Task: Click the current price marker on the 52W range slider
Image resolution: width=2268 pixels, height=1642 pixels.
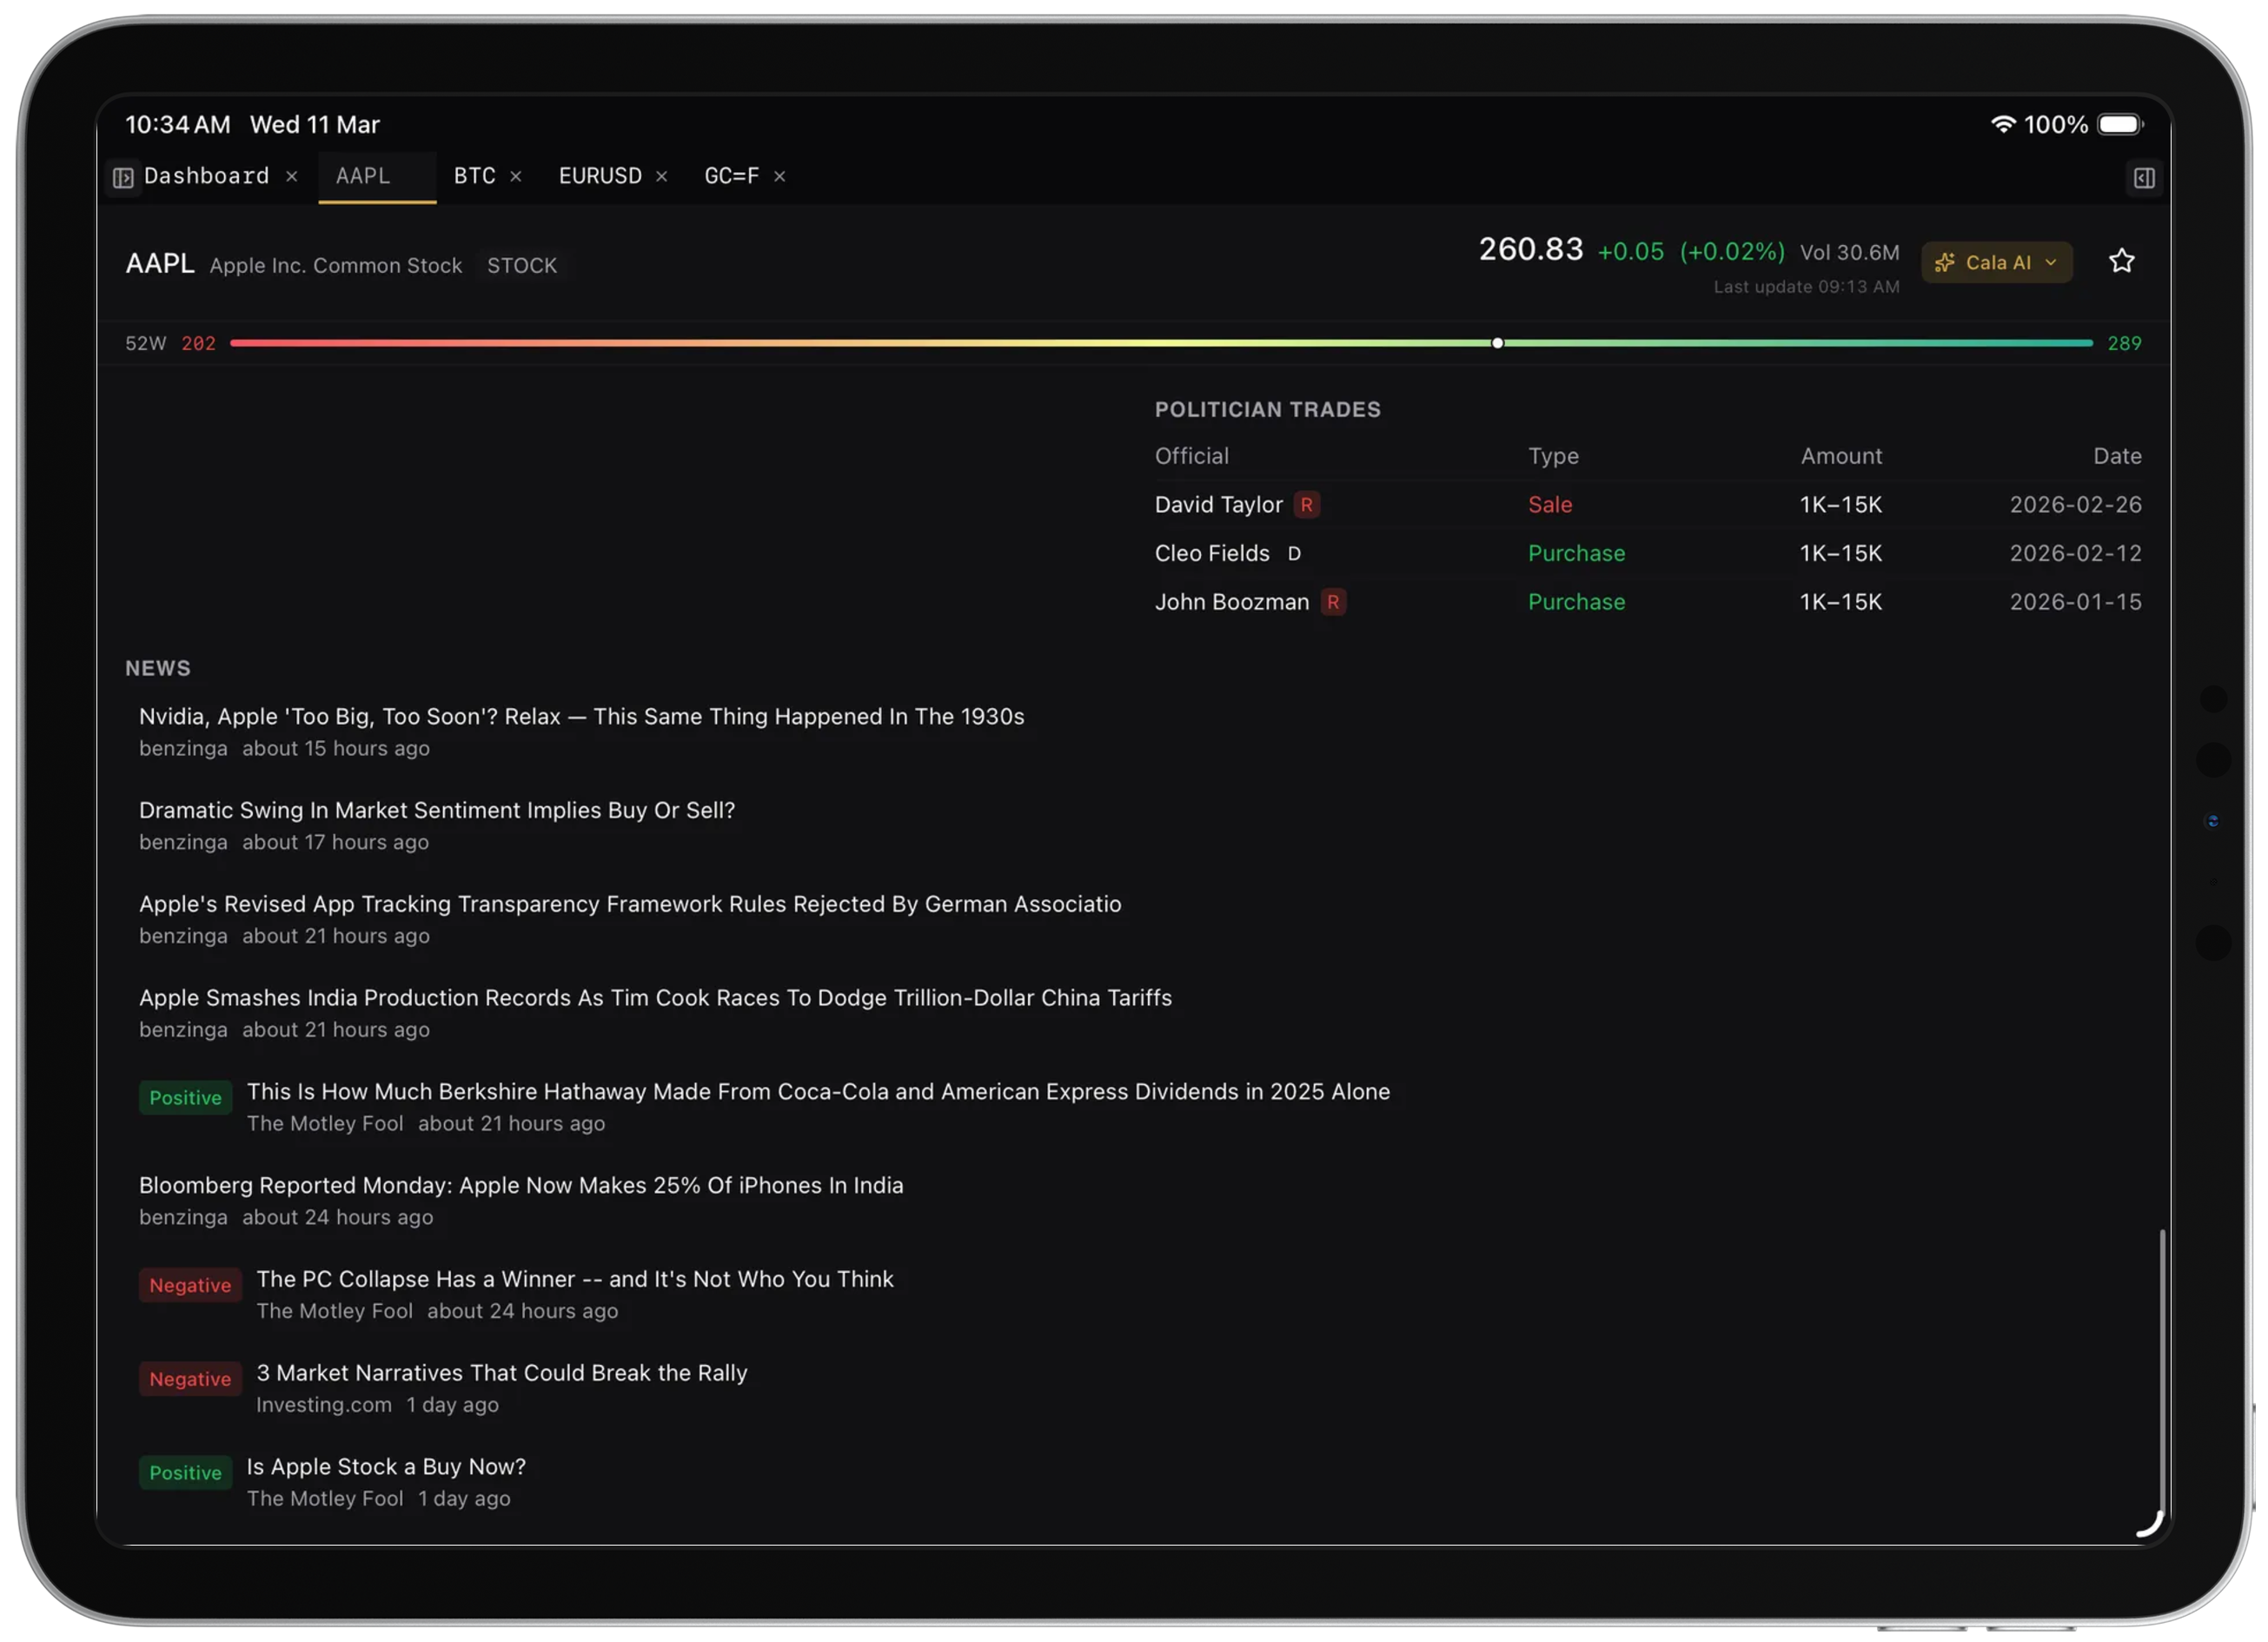Action: point(1497,343)
